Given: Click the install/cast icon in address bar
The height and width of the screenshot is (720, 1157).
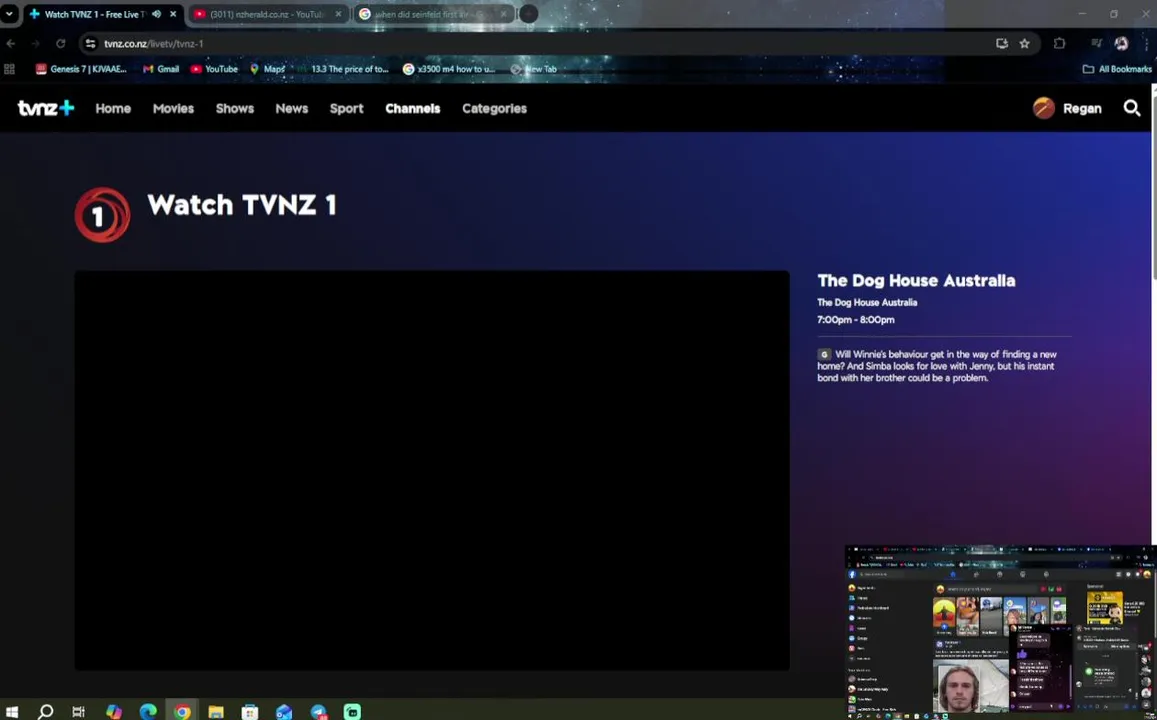Looking at the screenshot, I should (x=1001, y=44).
